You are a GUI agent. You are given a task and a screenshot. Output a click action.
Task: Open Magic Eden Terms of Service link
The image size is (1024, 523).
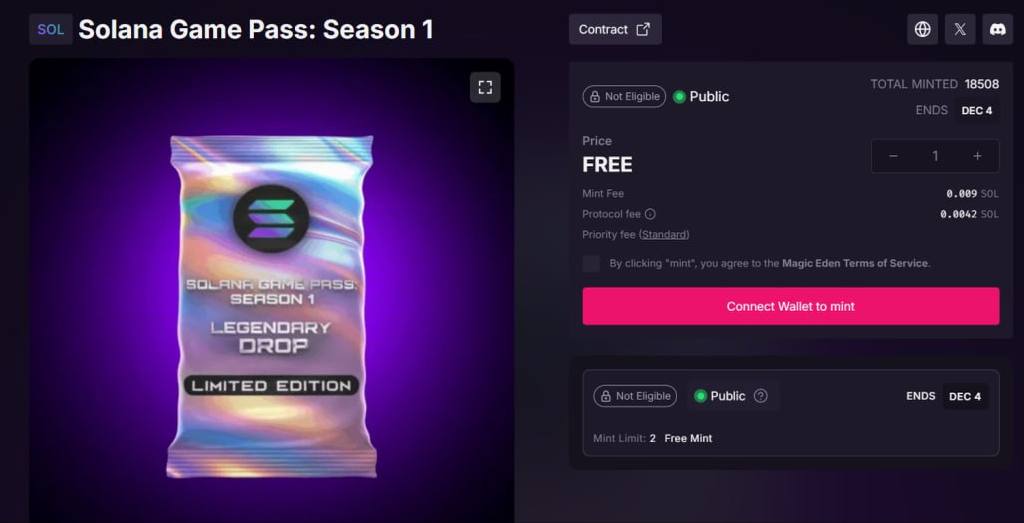click(855, 263)
